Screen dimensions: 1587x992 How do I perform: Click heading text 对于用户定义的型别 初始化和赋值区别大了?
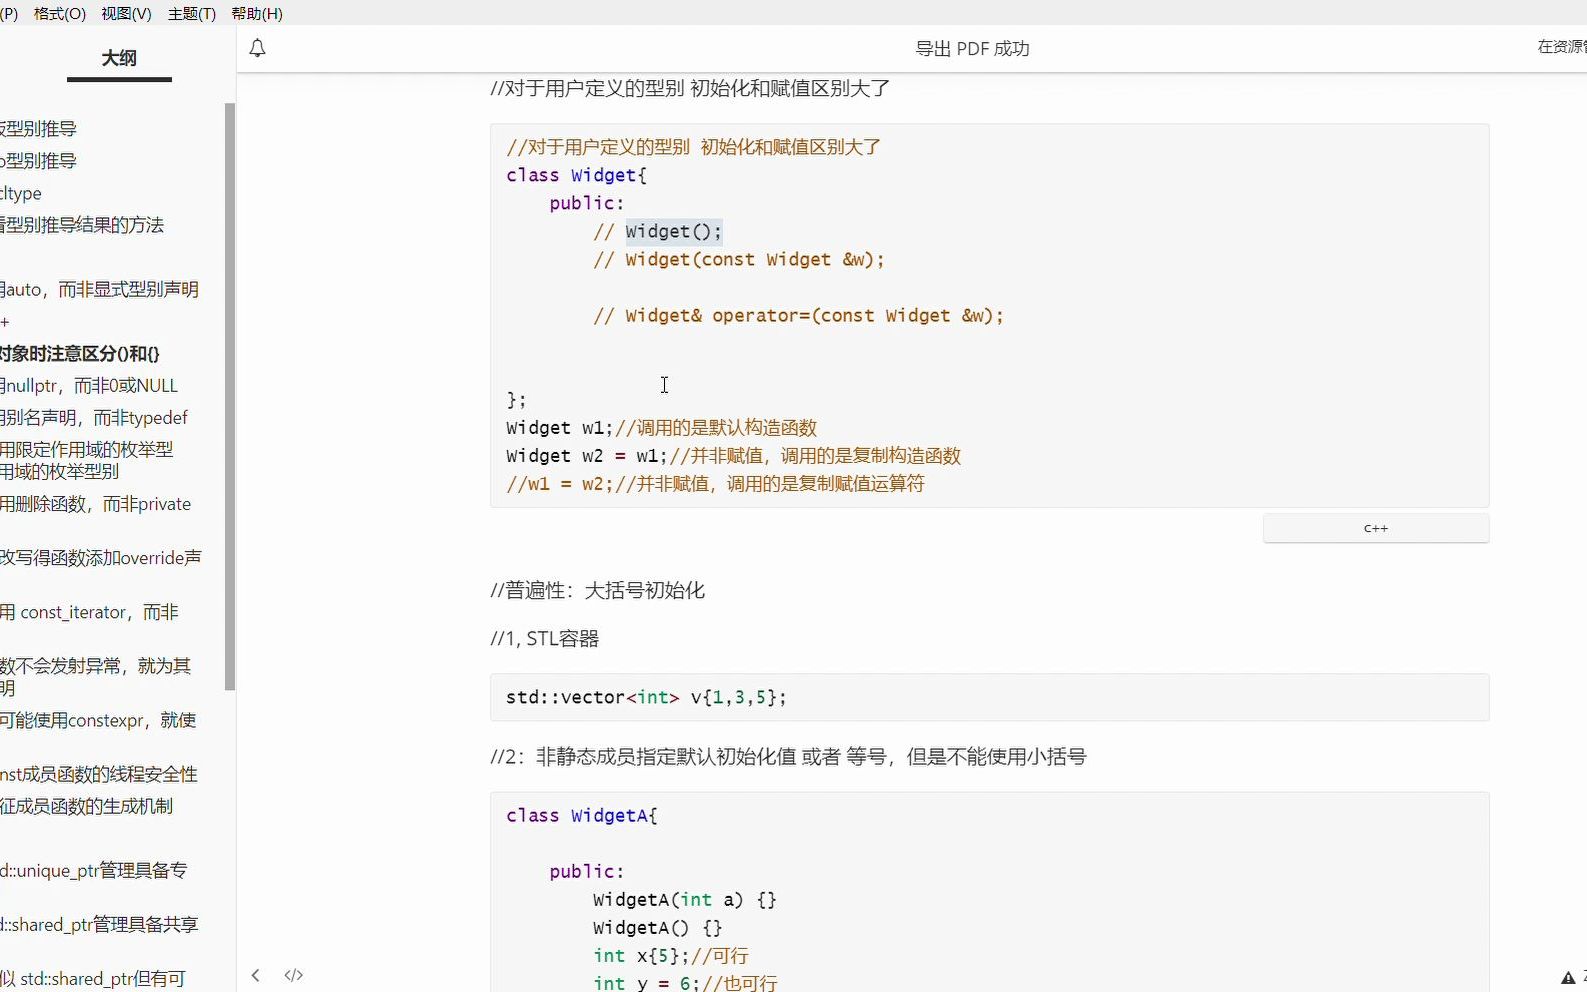tap(690, 88)
